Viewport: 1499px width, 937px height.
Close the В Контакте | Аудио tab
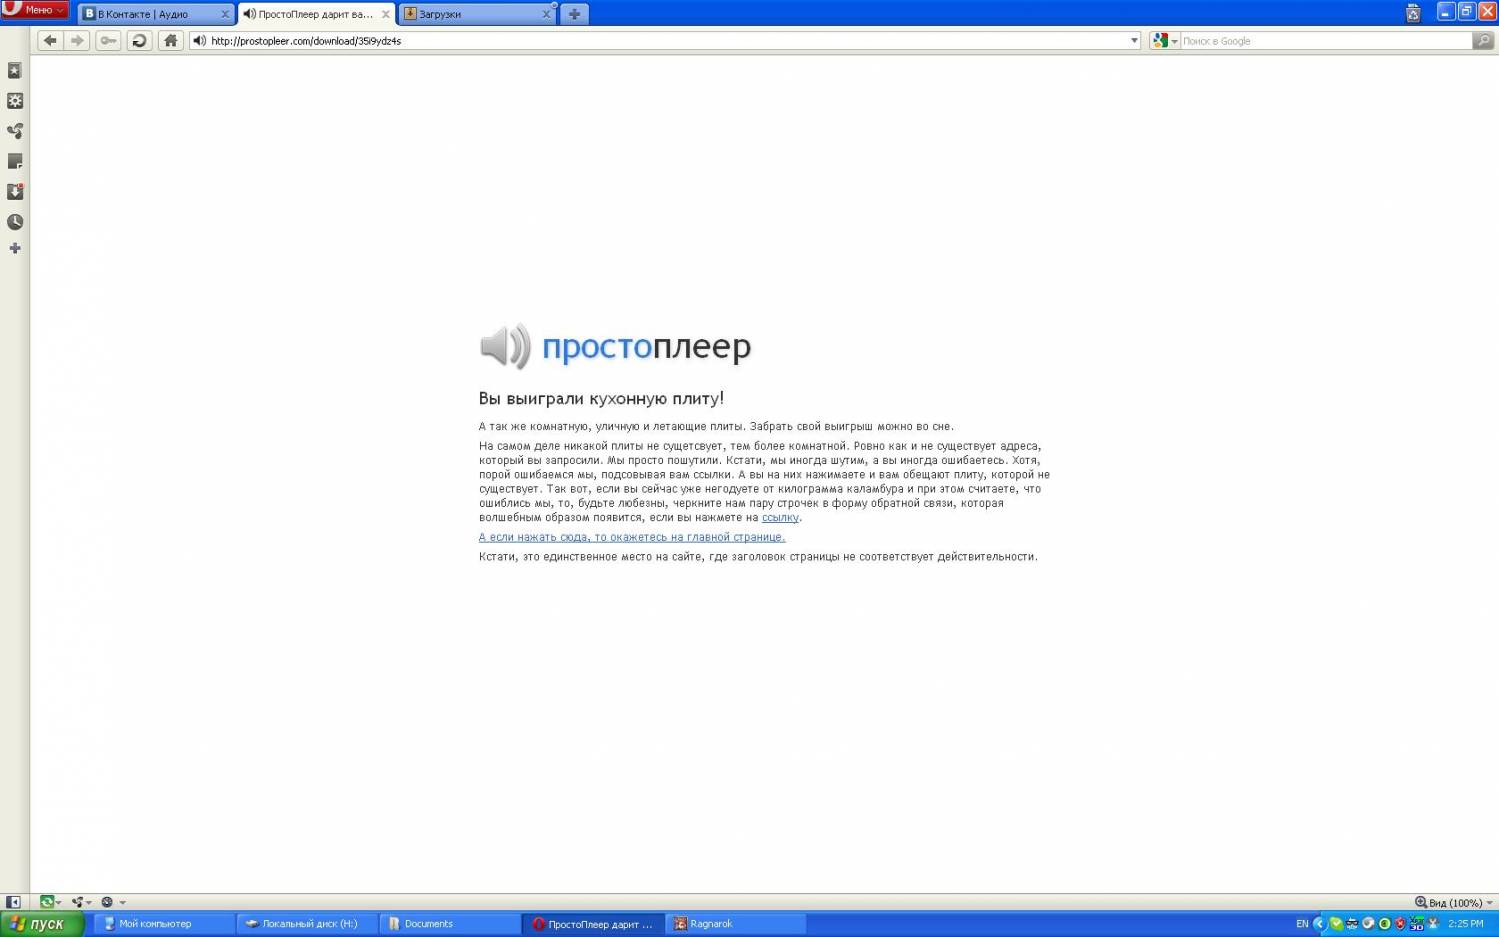[x=225, y=14]
